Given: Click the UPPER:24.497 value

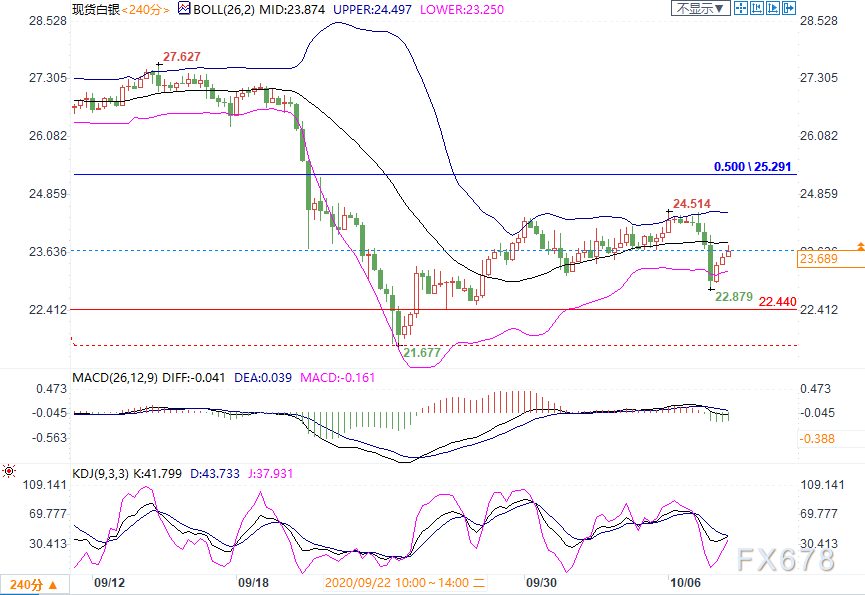Looking at the screenshot, I should click(372, 9).
